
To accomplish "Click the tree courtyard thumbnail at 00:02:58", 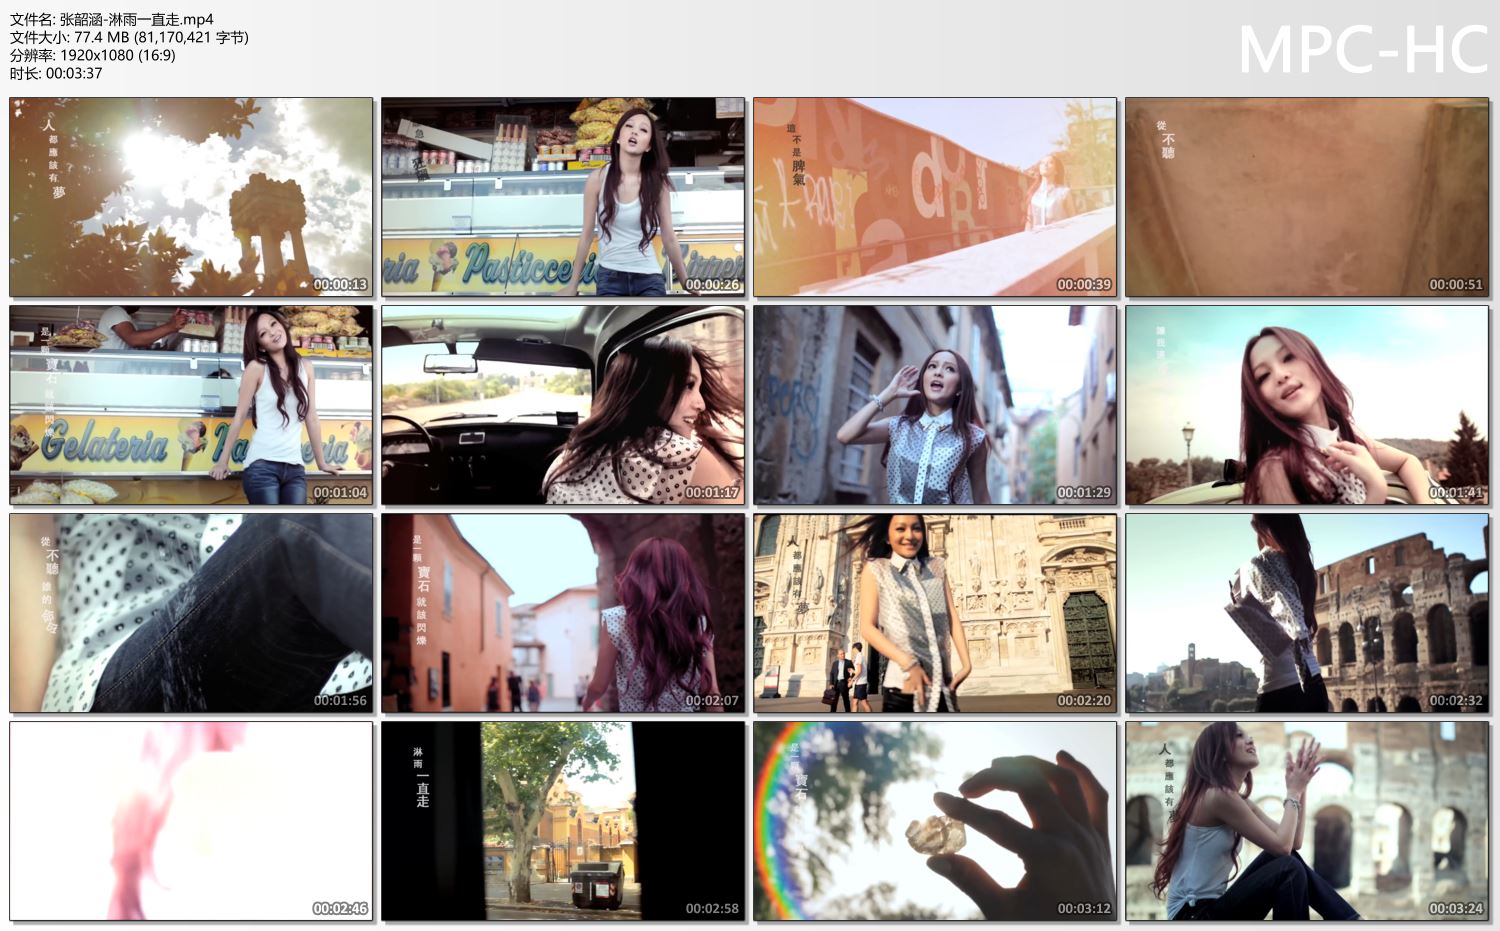I will [563, 821].
